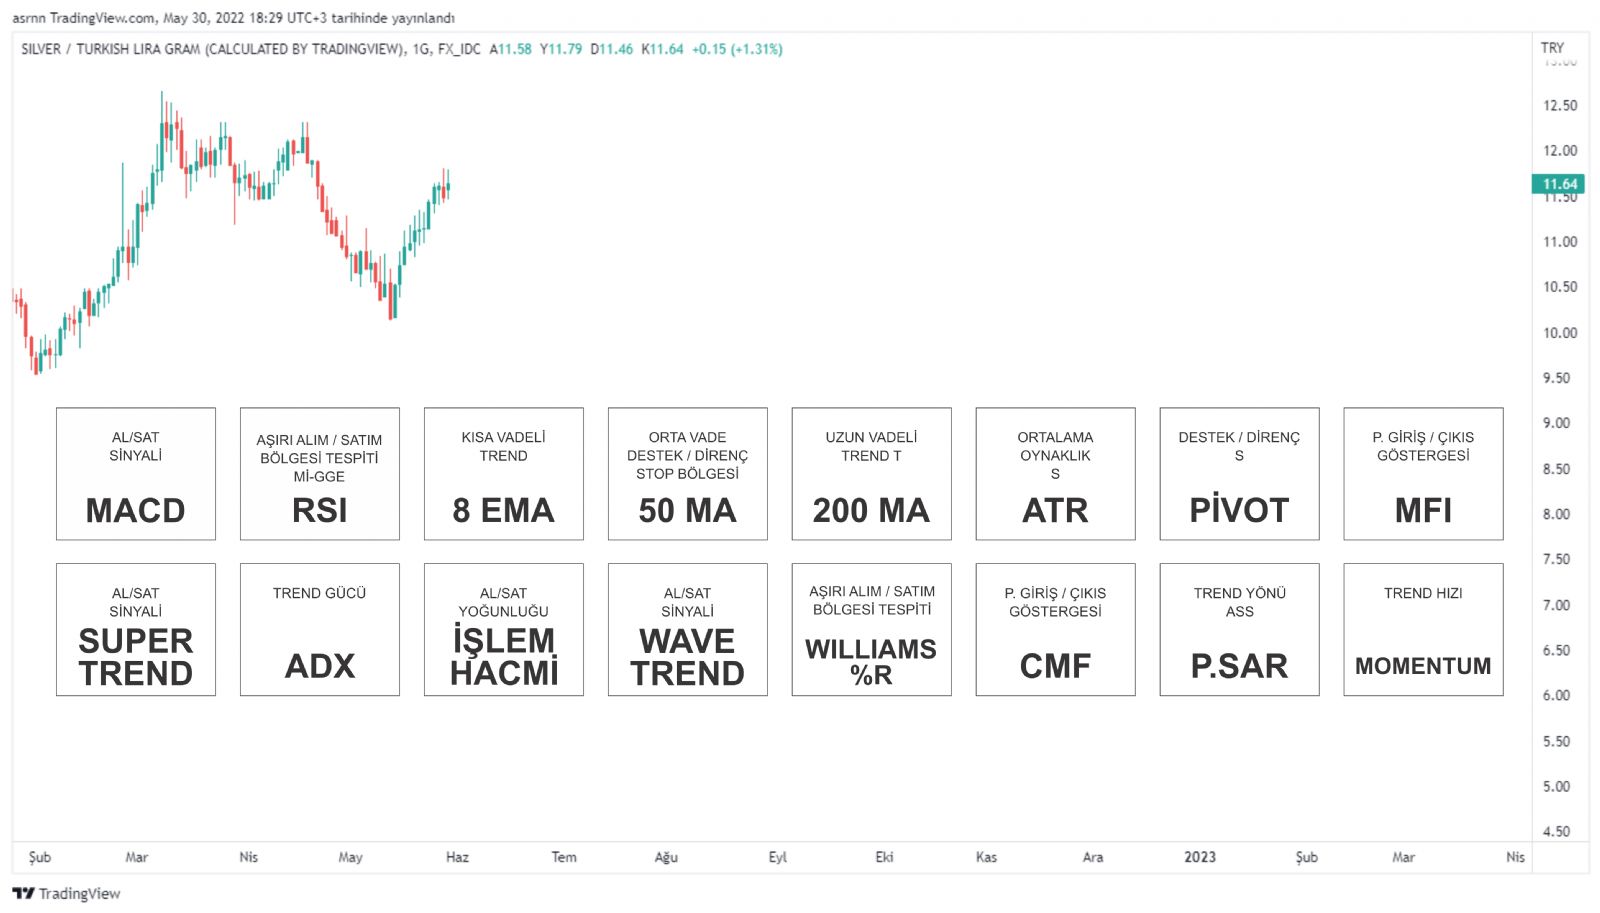
Task: Select the P.SAR trend direction box
Action: [1240, 630]
